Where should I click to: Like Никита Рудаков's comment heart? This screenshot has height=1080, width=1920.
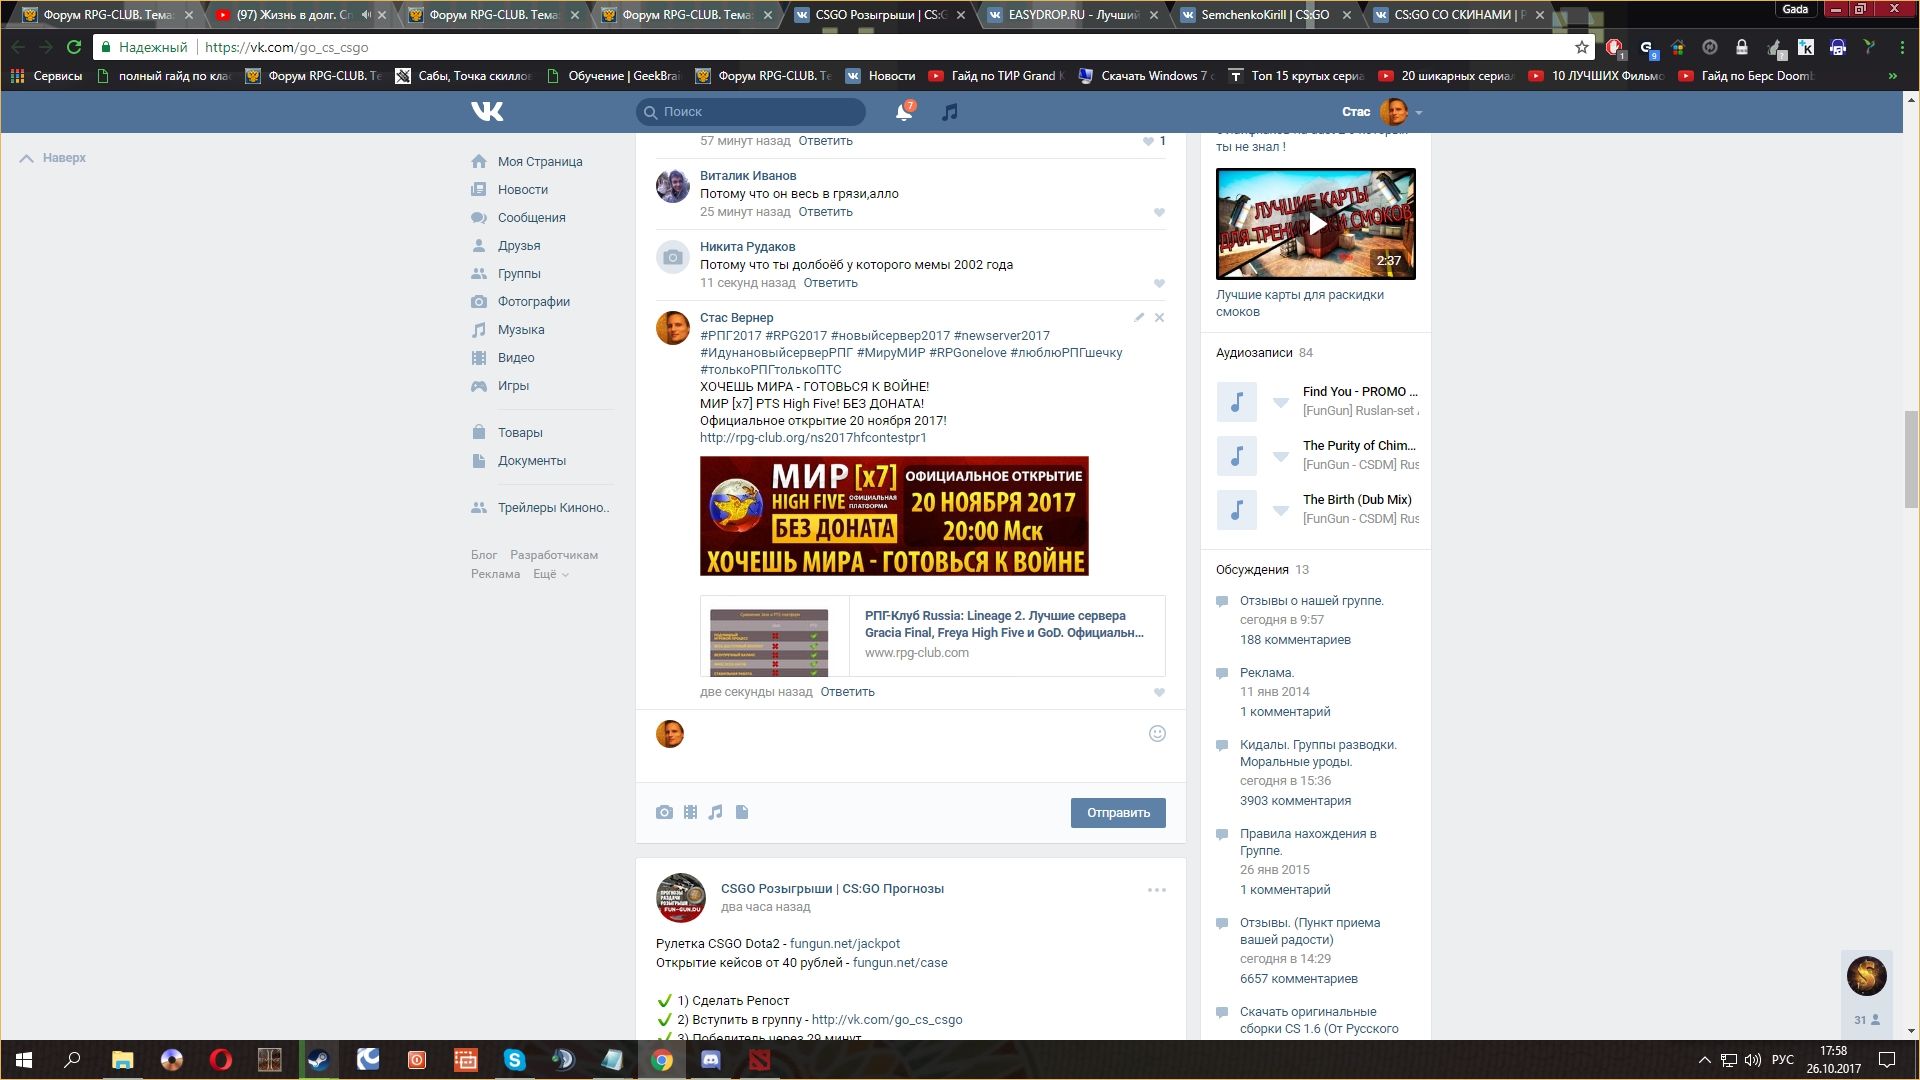1159,283
